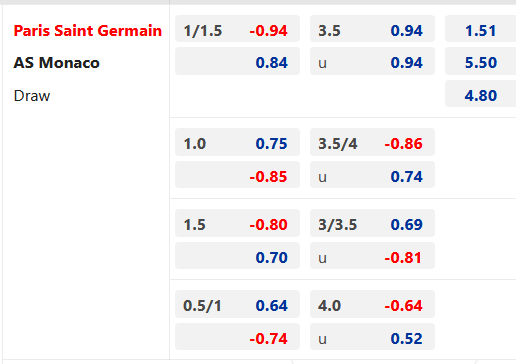Pick away handicap odds -0.74
516x364 pixels.
[237, 337]
